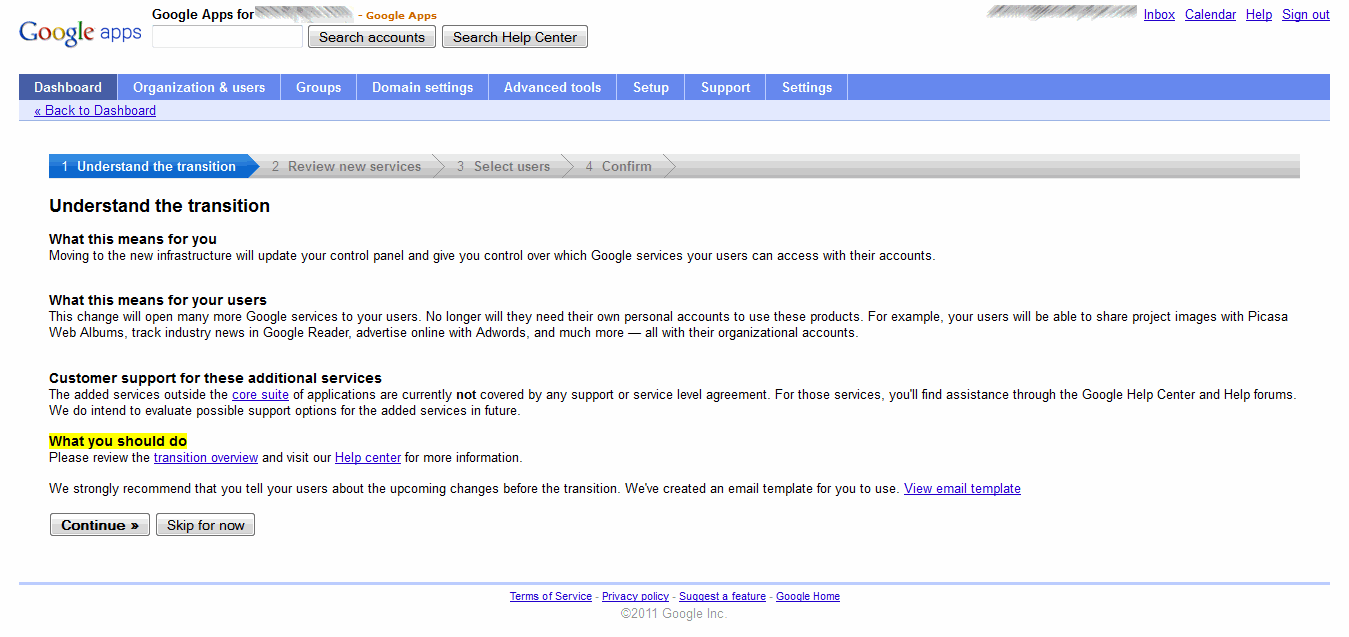Open the Help link in header
The height and width of the screenshot is (637, 1349).
coord(1259,15)
